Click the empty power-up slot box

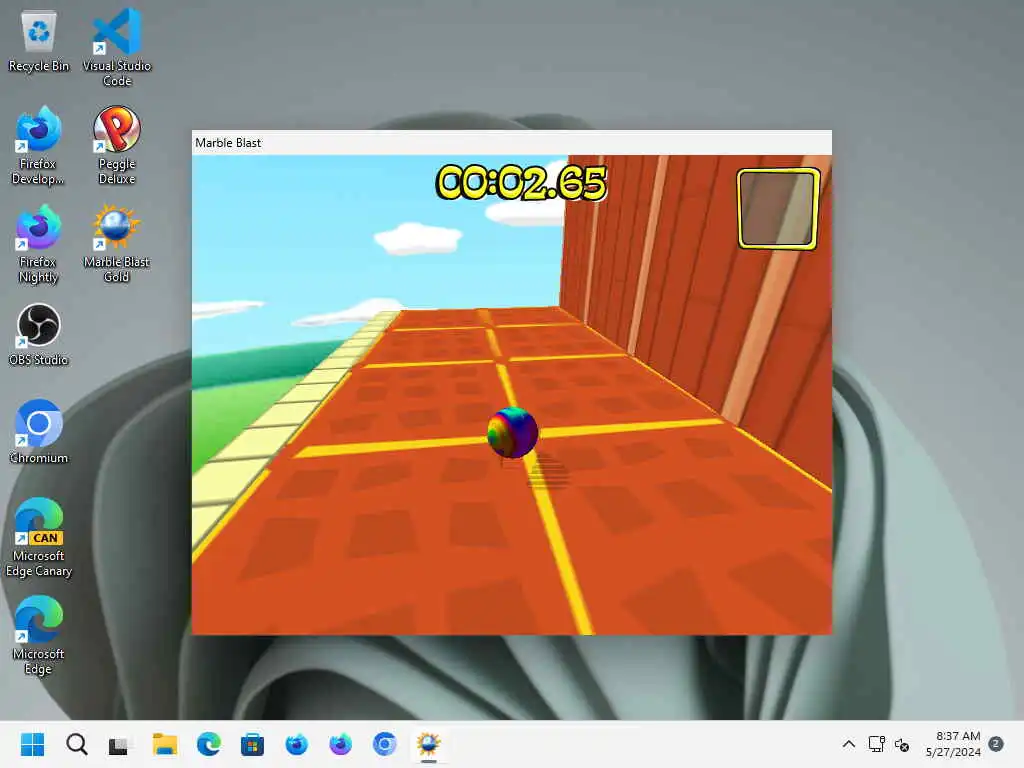click(778, 209)
